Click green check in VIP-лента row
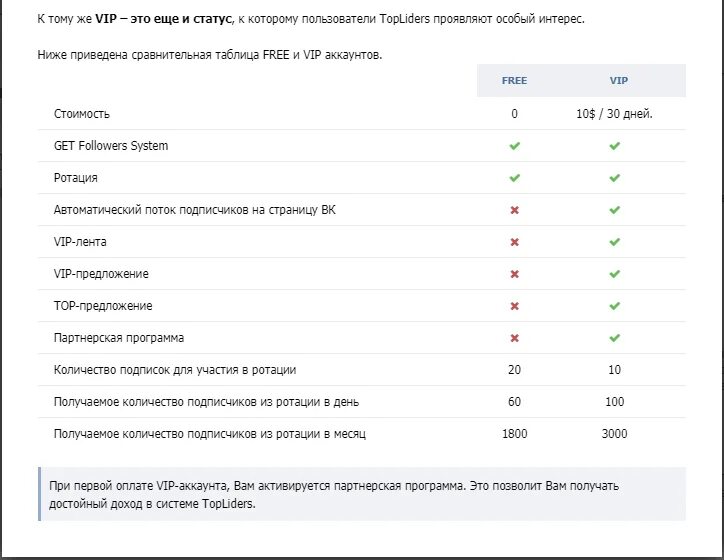This screenshot has width=724, height=560. pyautogui.click(x=614, y=242)
